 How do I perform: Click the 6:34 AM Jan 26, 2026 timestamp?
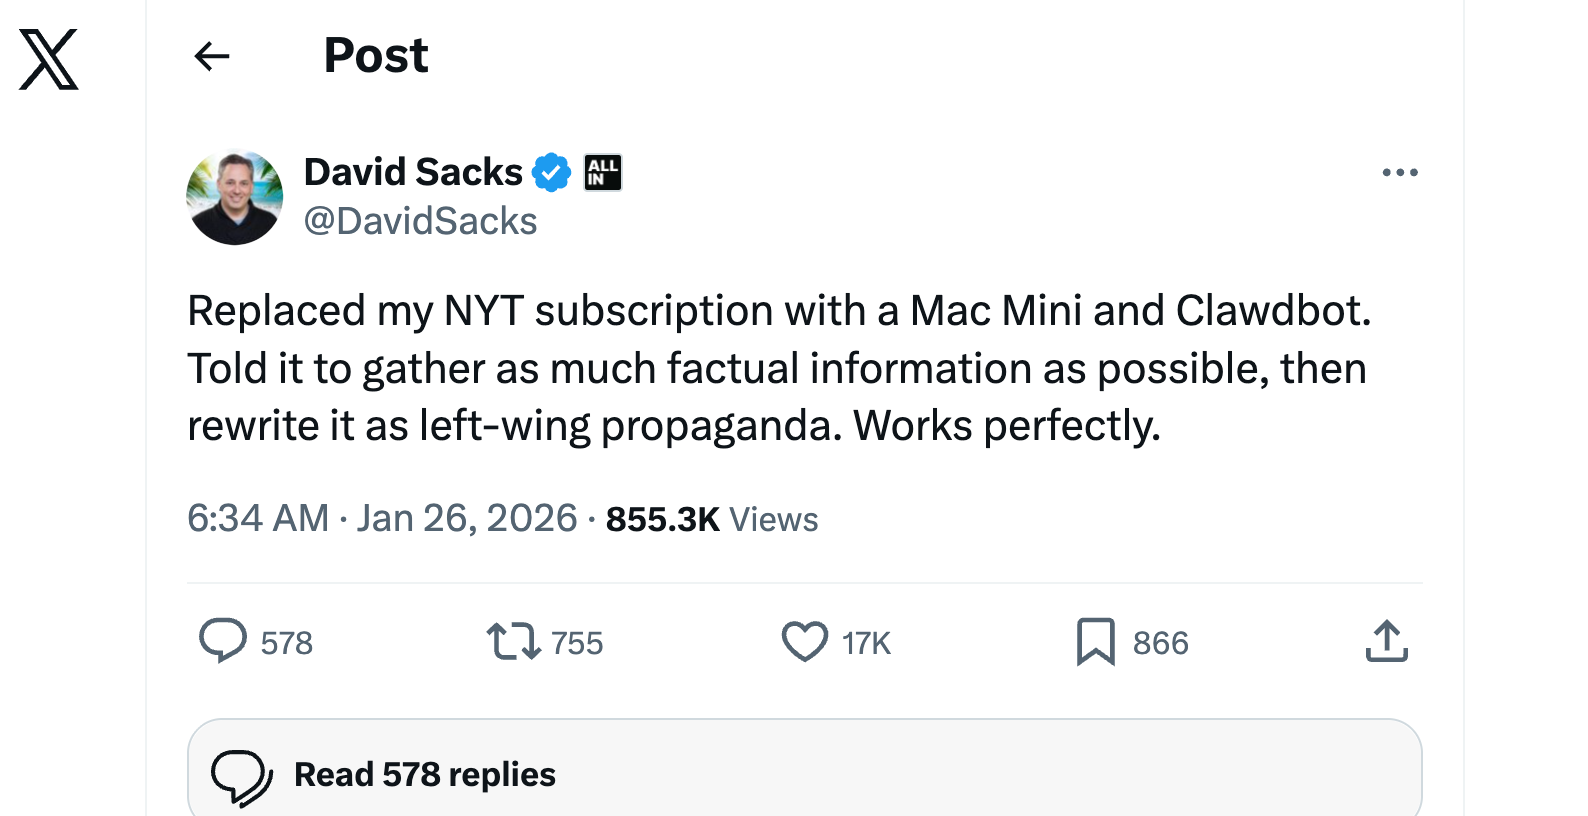click(382, 518)
